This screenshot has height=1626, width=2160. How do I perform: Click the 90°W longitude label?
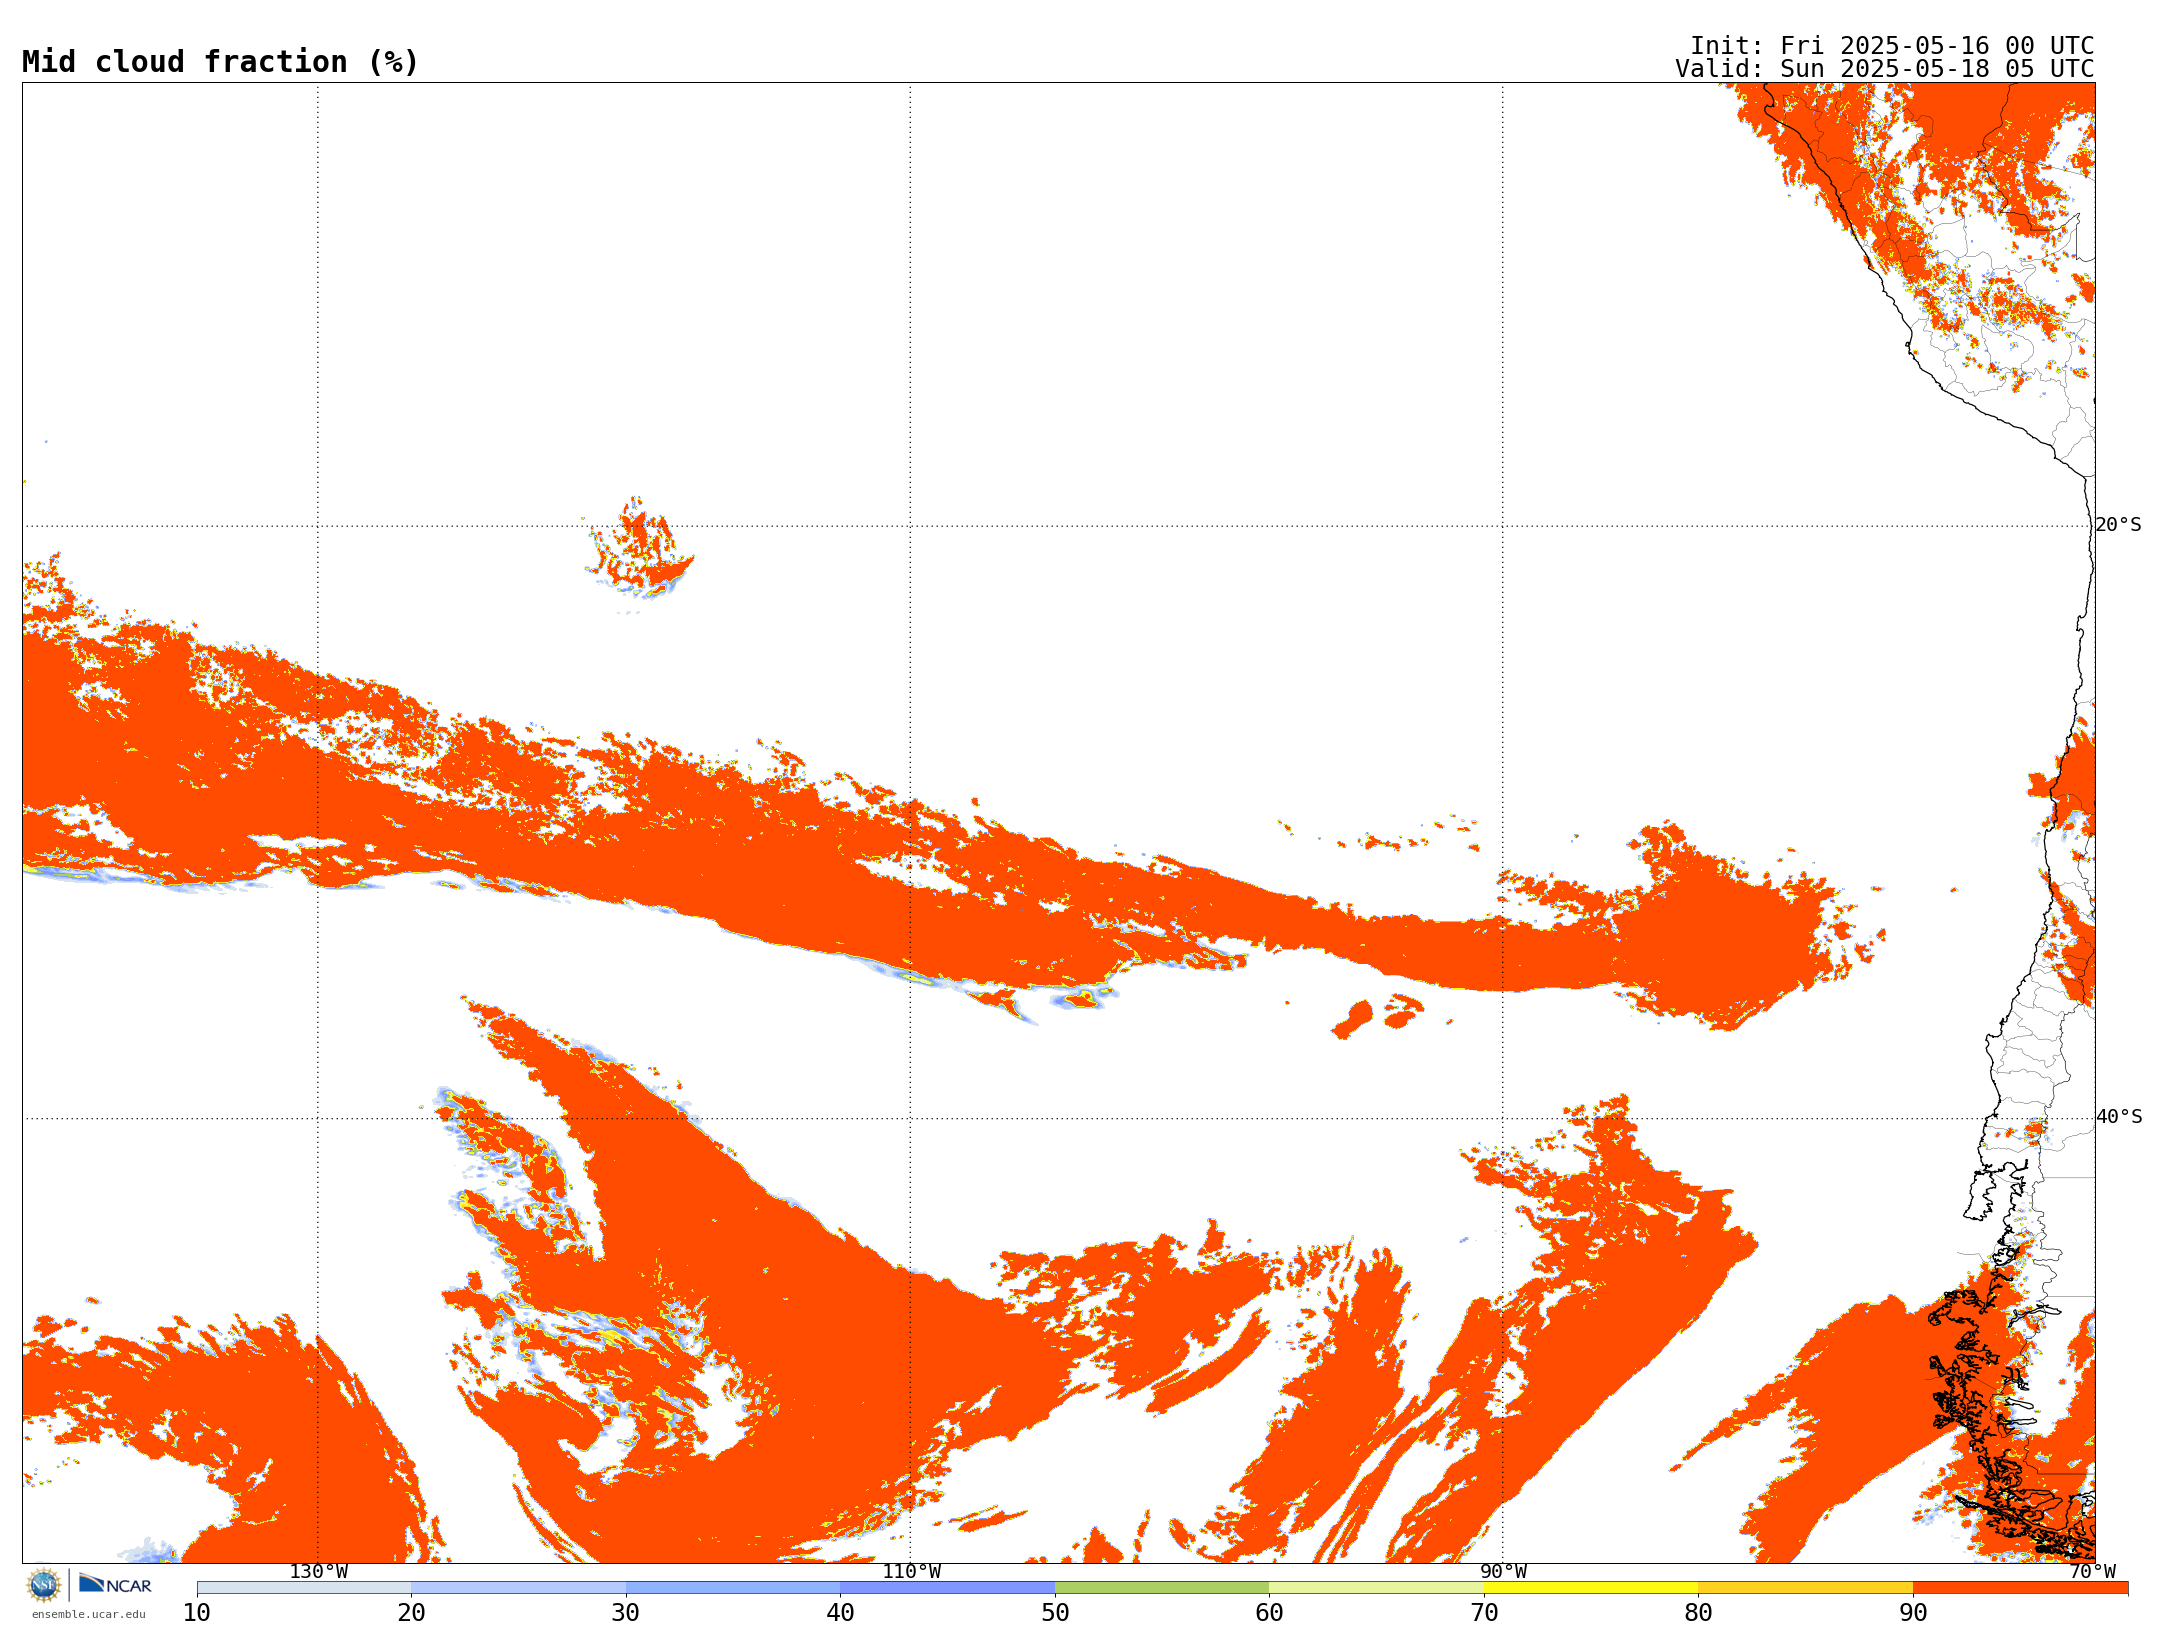click(1503, 1572)
